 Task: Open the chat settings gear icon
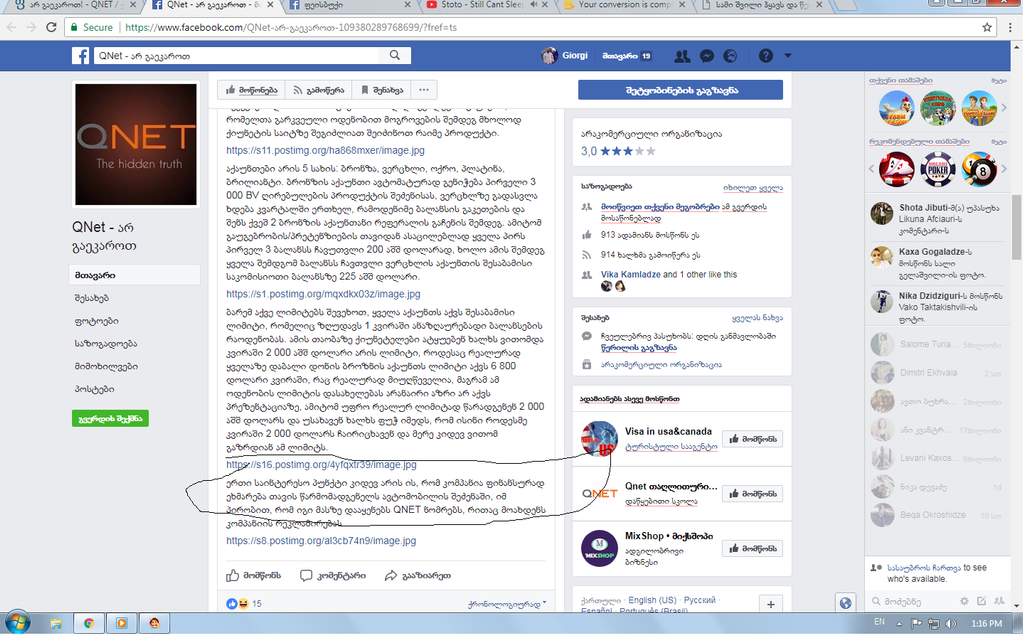pyautogui.click(x=964, y=601)
